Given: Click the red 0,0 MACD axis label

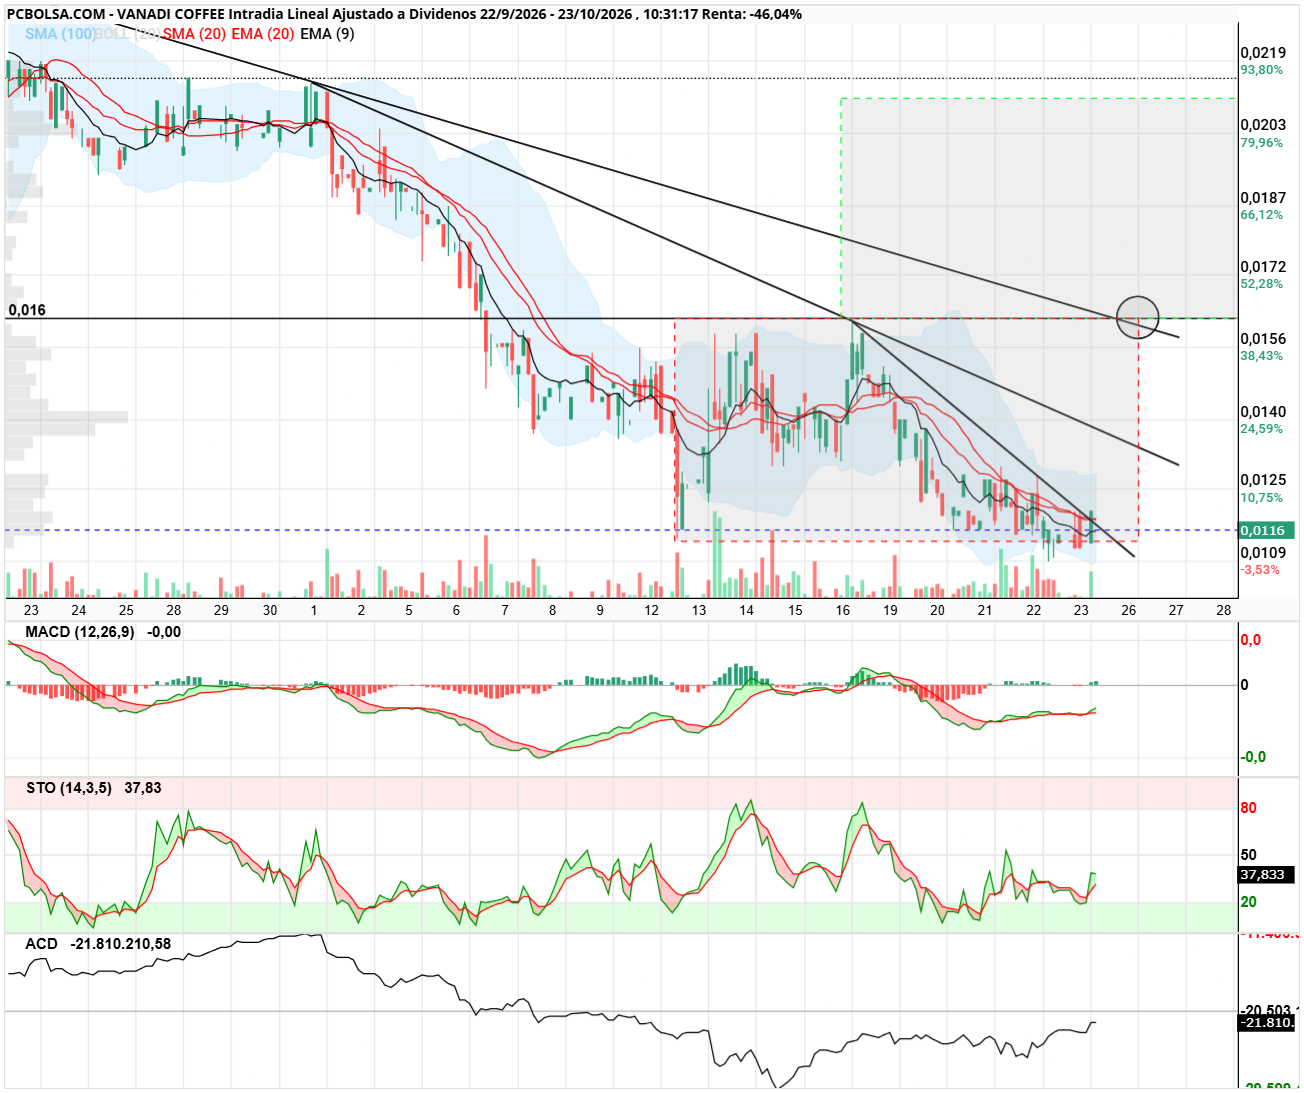Looking at the screenshot, I should [1250, 640].
